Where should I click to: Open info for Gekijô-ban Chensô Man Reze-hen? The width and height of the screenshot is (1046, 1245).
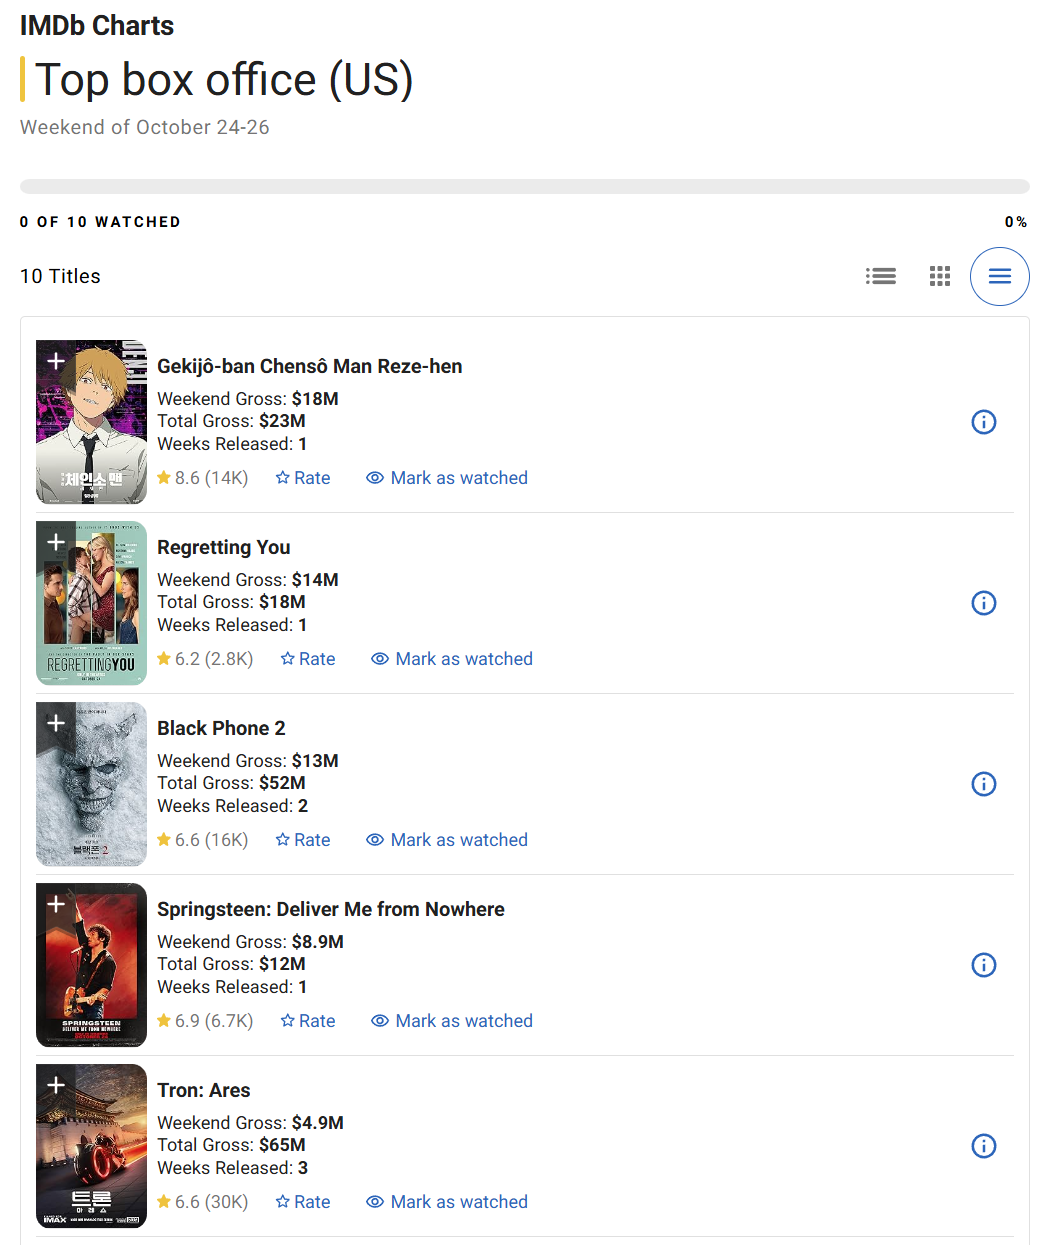[984, 422]
